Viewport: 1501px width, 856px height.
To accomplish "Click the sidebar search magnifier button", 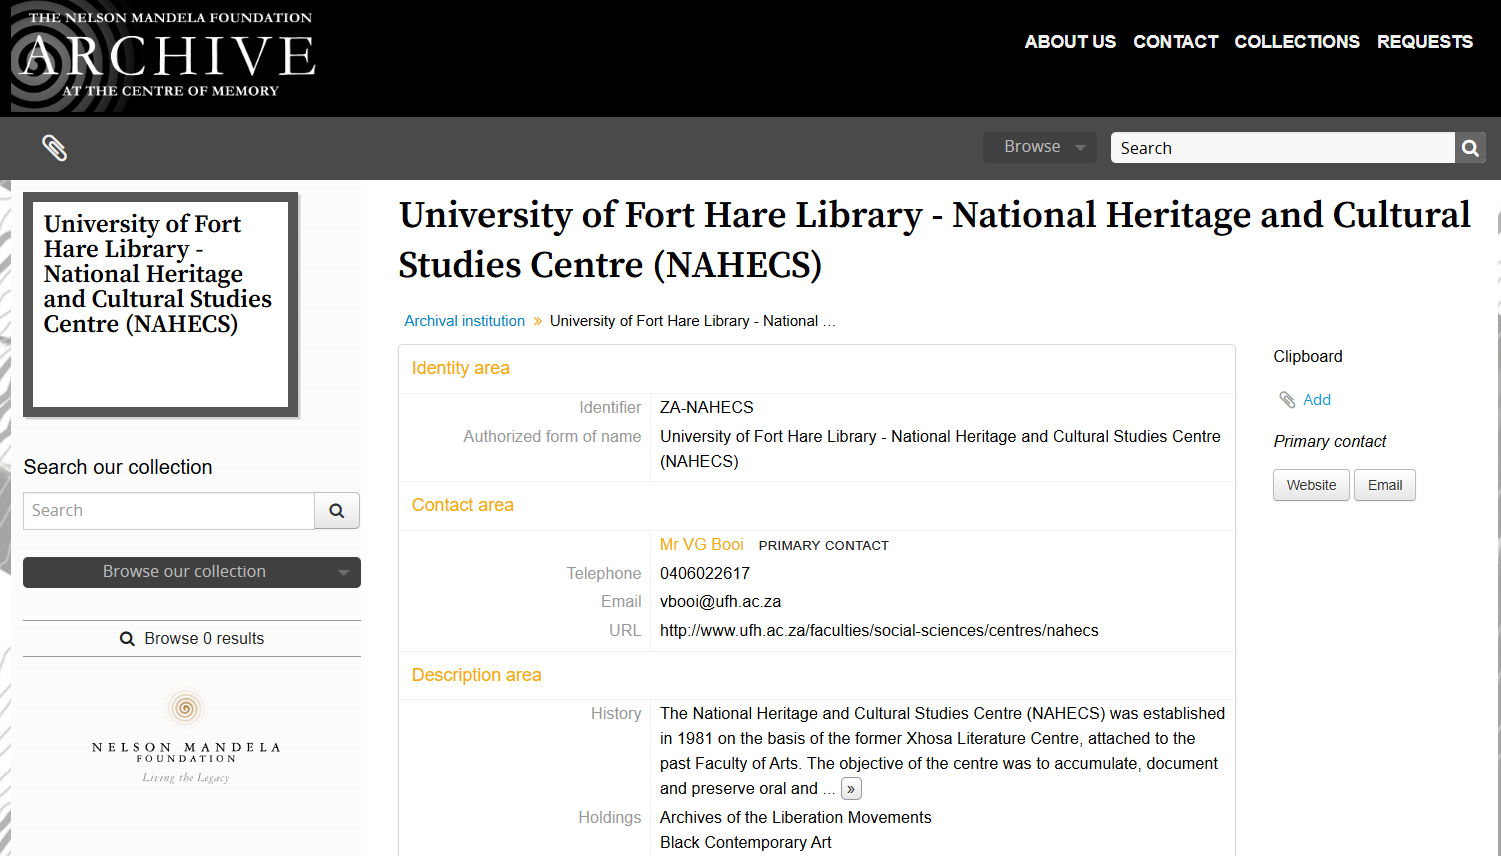I will coord(337,511).
